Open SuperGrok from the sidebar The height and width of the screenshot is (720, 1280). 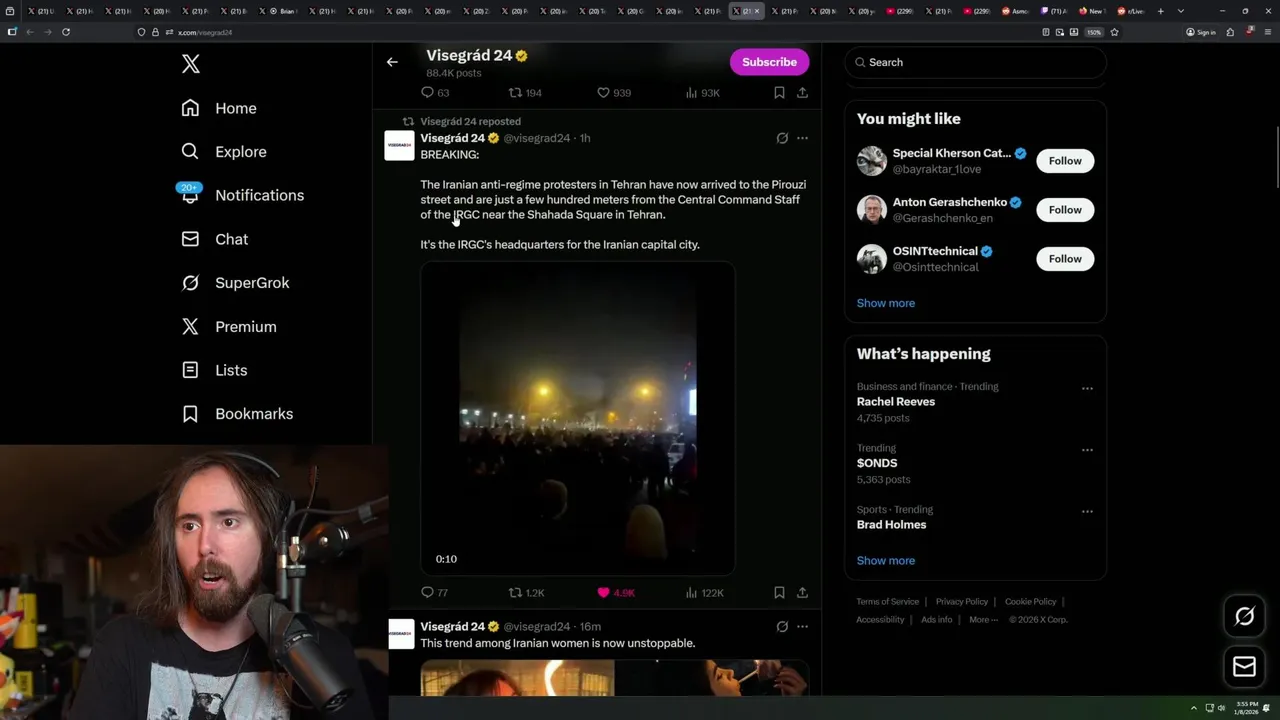(x=235, y=283)
